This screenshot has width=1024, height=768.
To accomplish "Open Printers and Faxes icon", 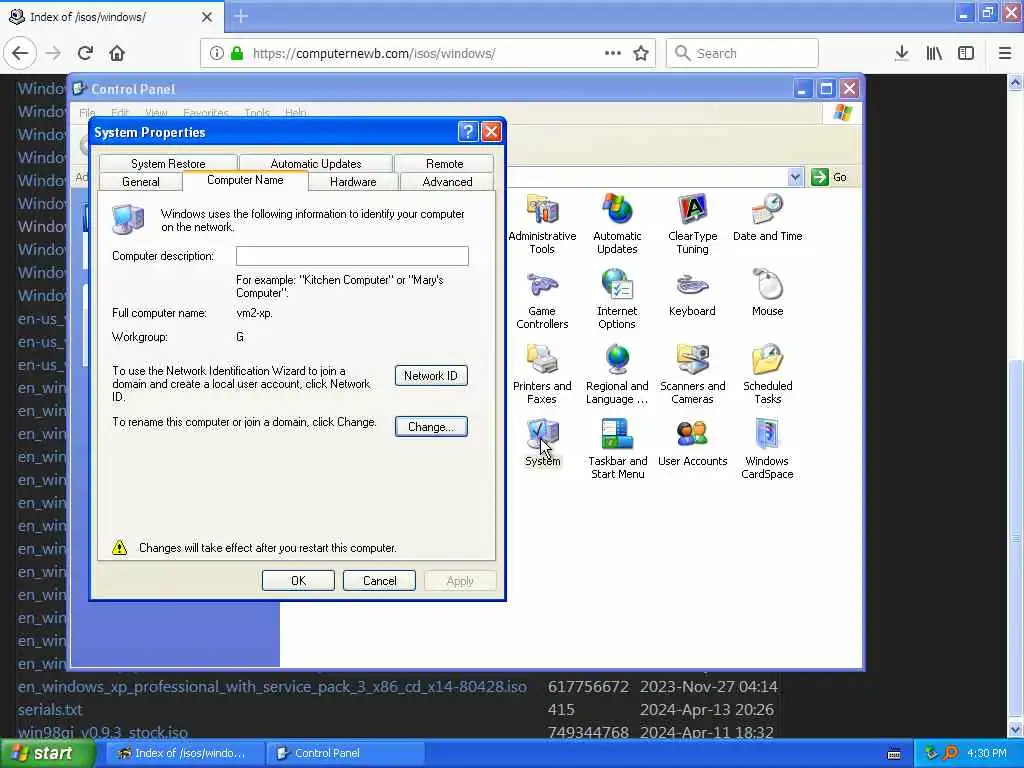I will click(x=542, y=374).
